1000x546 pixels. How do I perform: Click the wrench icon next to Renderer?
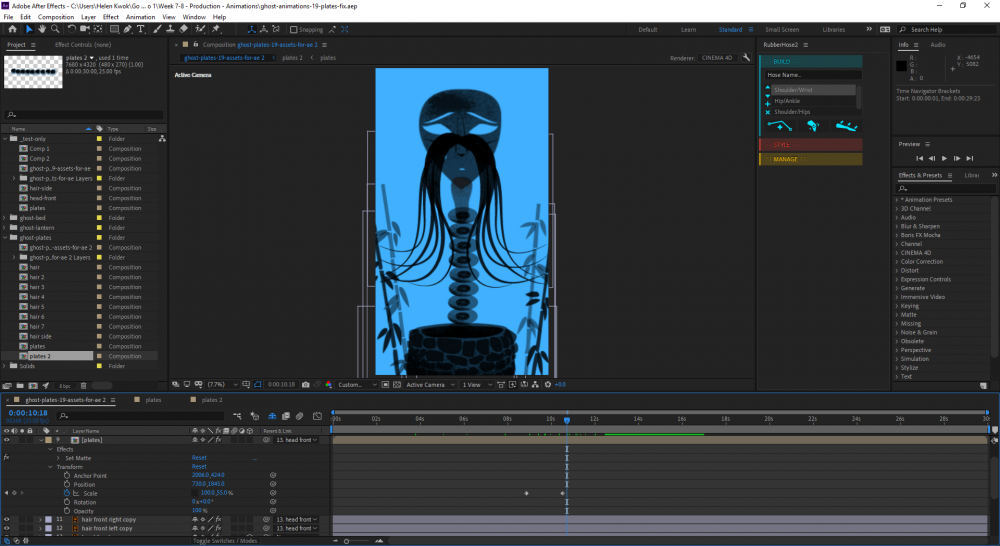tap(746, 57)
